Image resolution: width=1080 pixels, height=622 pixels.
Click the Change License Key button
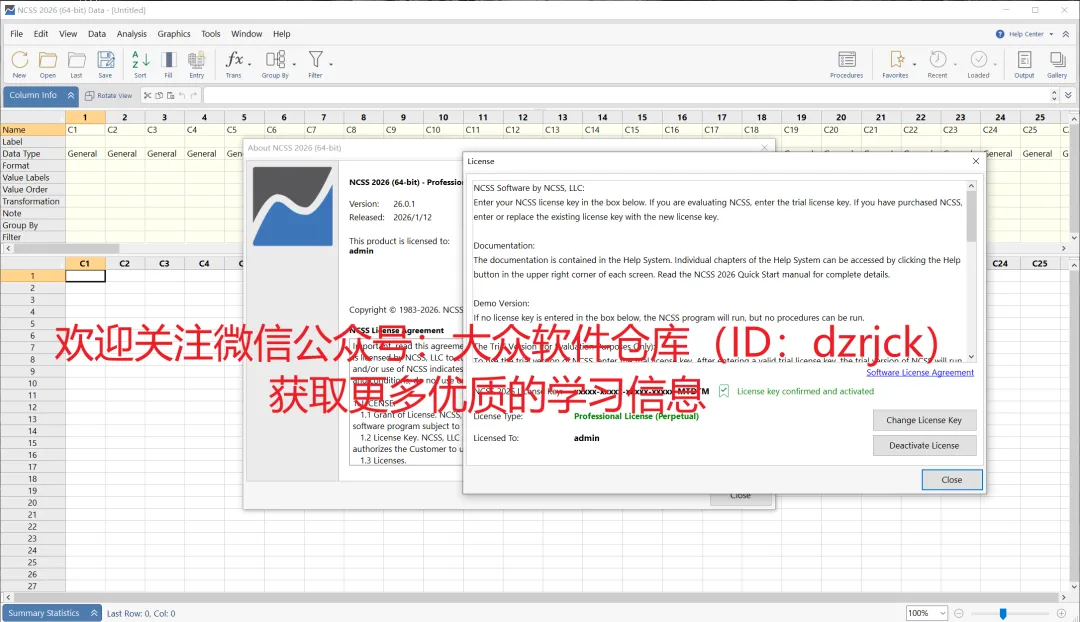coord(924,420)
